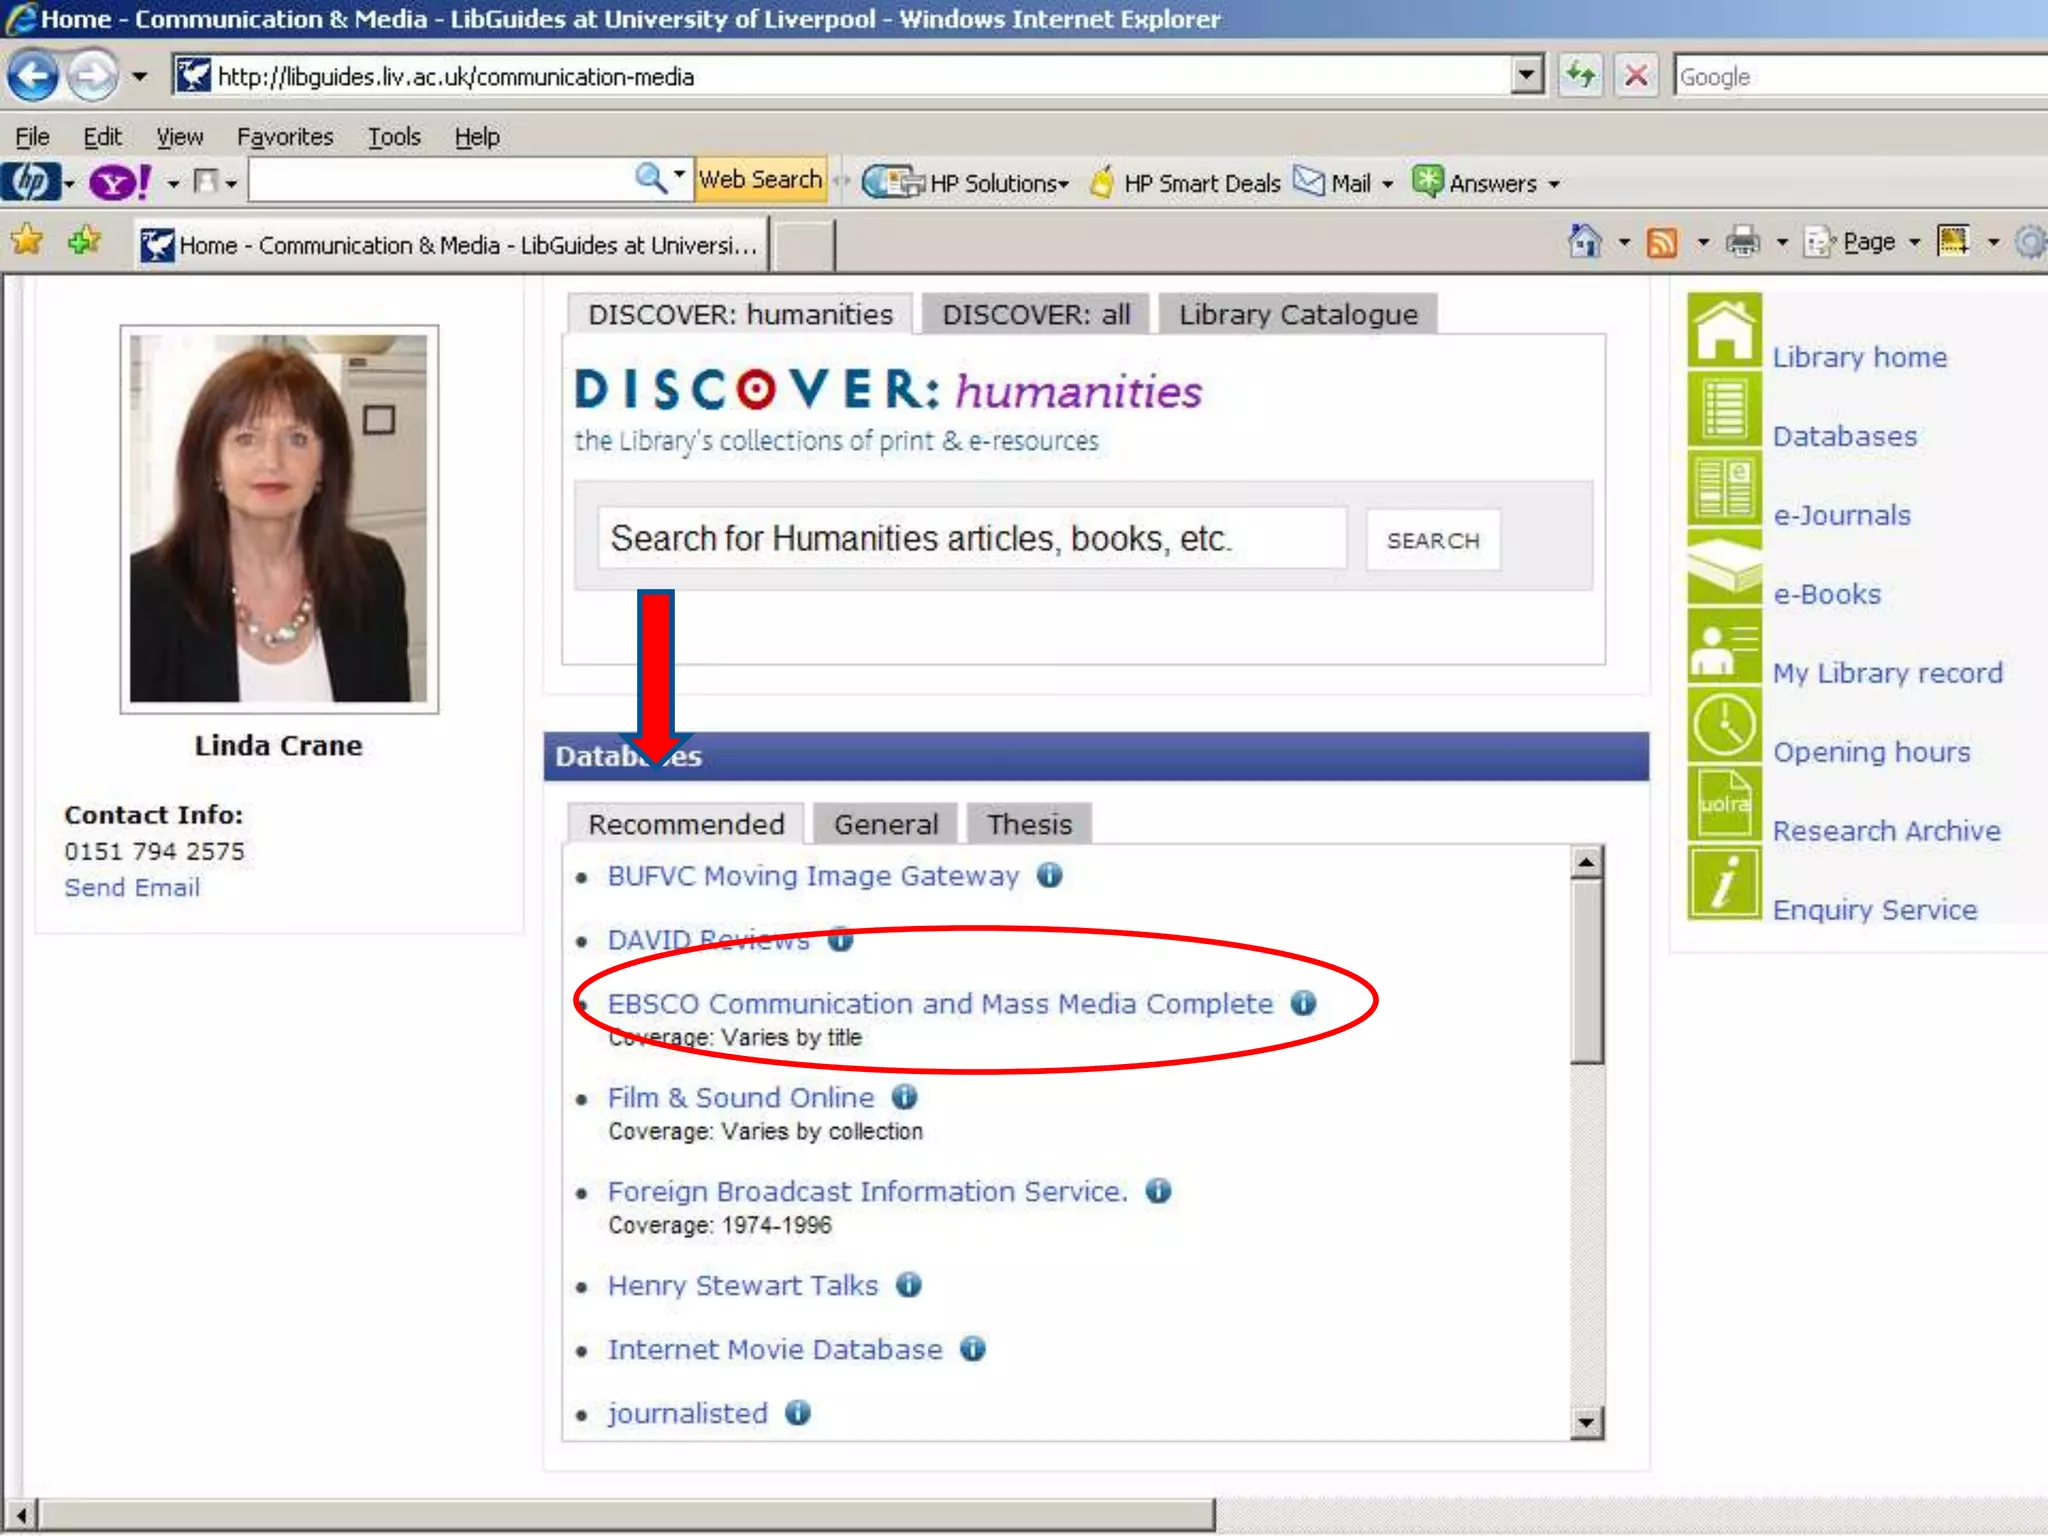Open the Databases list icon in sidebar

click(x=1724, y=410)
